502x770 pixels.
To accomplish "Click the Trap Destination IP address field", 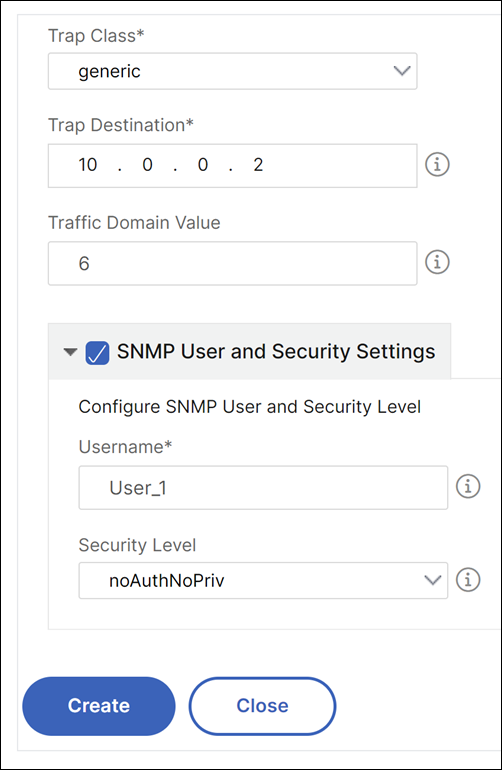I will pos(232,165).
